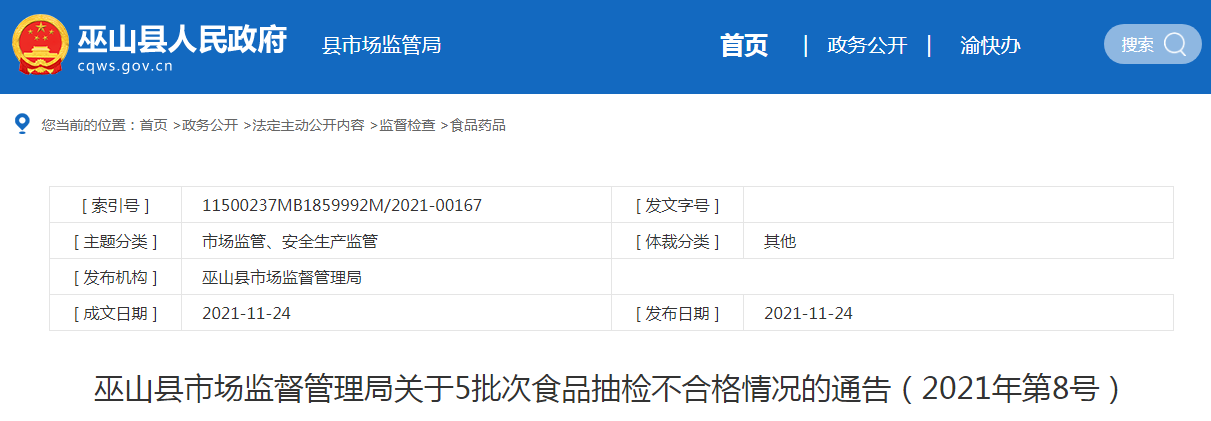This screenshot has height=421, width=1211.
Task: Click 巫山县人民政府 site title
Action: 182,39
